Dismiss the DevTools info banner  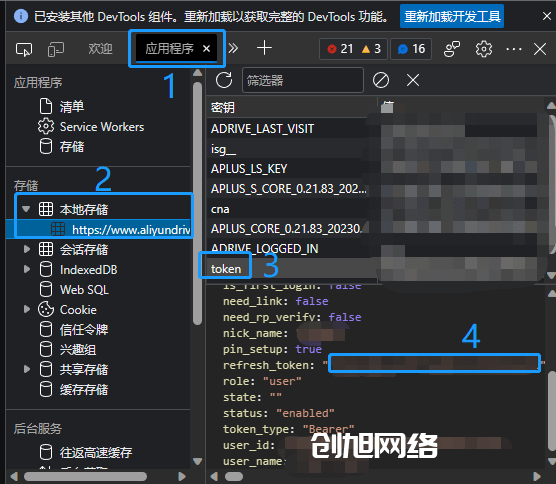coord(546,16)
